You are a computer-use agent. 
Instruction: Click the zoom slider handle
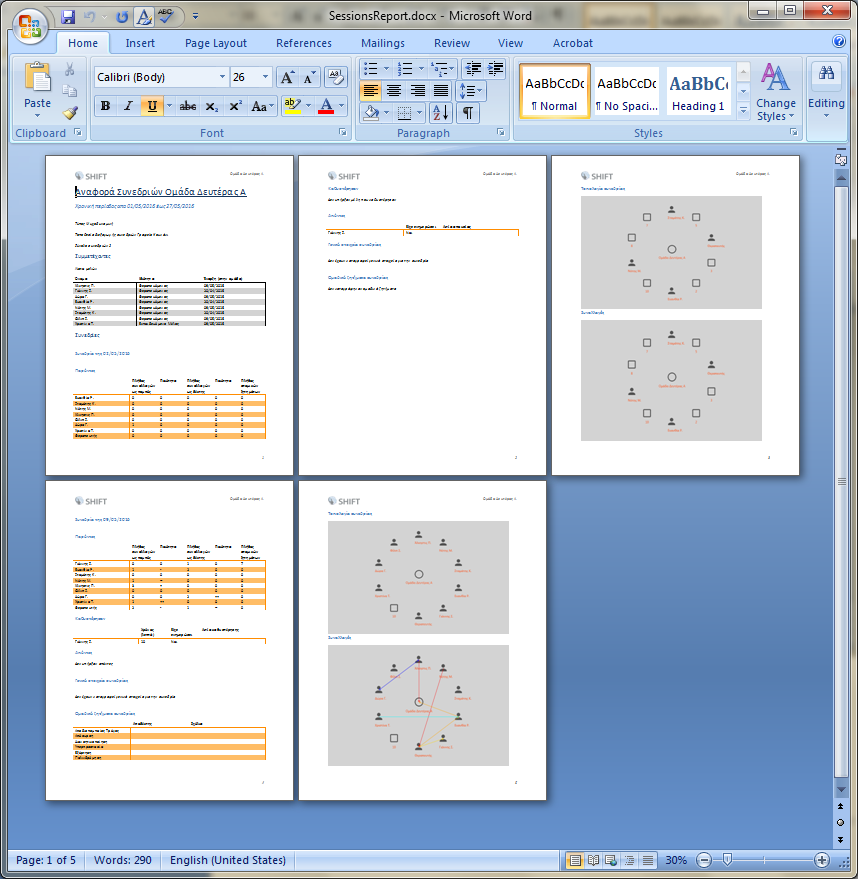point(727,859)
